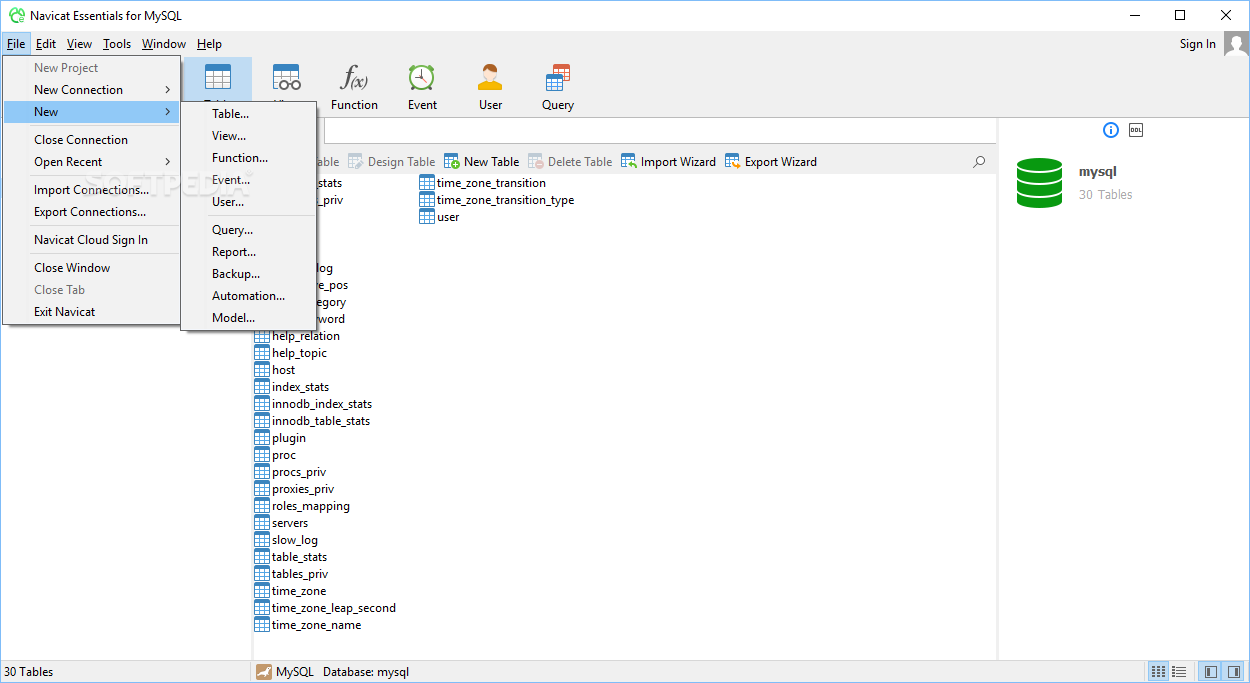Launch the Import Wizard
The width and height of the screenshot is (1250, 683).
pos(668,161)
